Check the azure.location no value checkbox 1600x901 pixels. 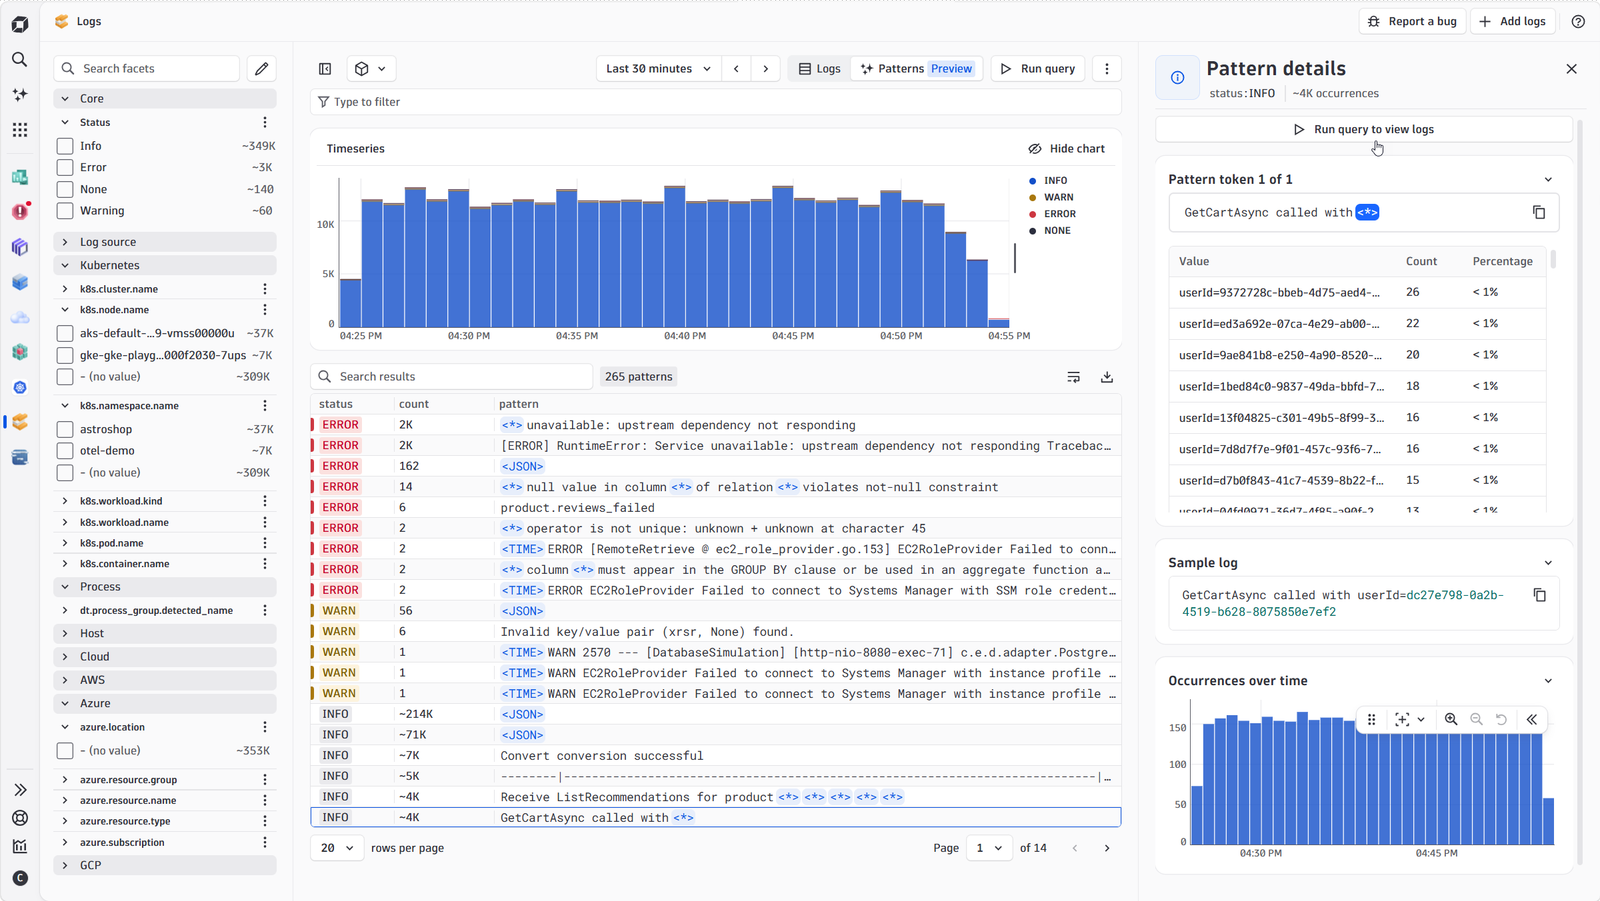coord(65,751)
